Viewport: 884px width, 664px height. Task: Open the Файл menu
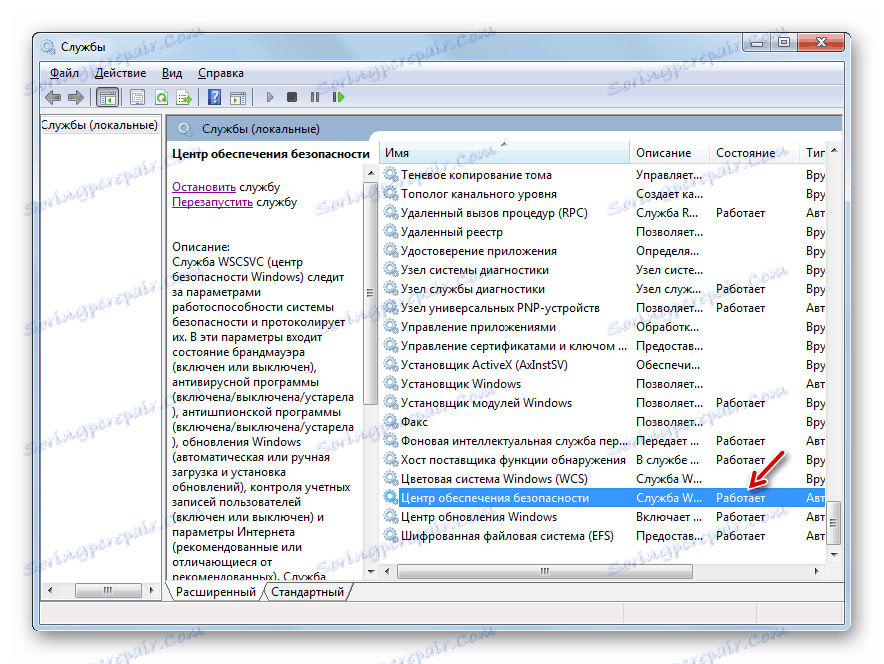point(64,73)
